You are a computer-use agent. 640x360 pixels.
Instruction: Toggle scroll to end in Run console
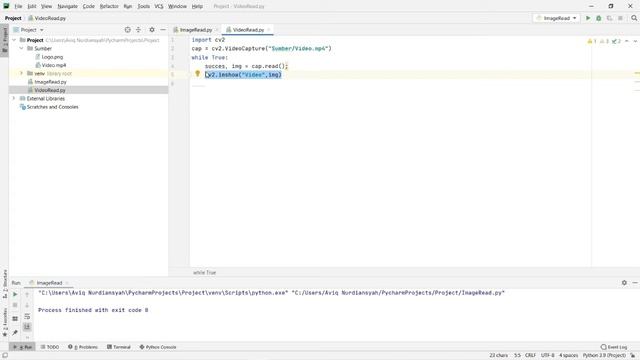tap(27, 327)
